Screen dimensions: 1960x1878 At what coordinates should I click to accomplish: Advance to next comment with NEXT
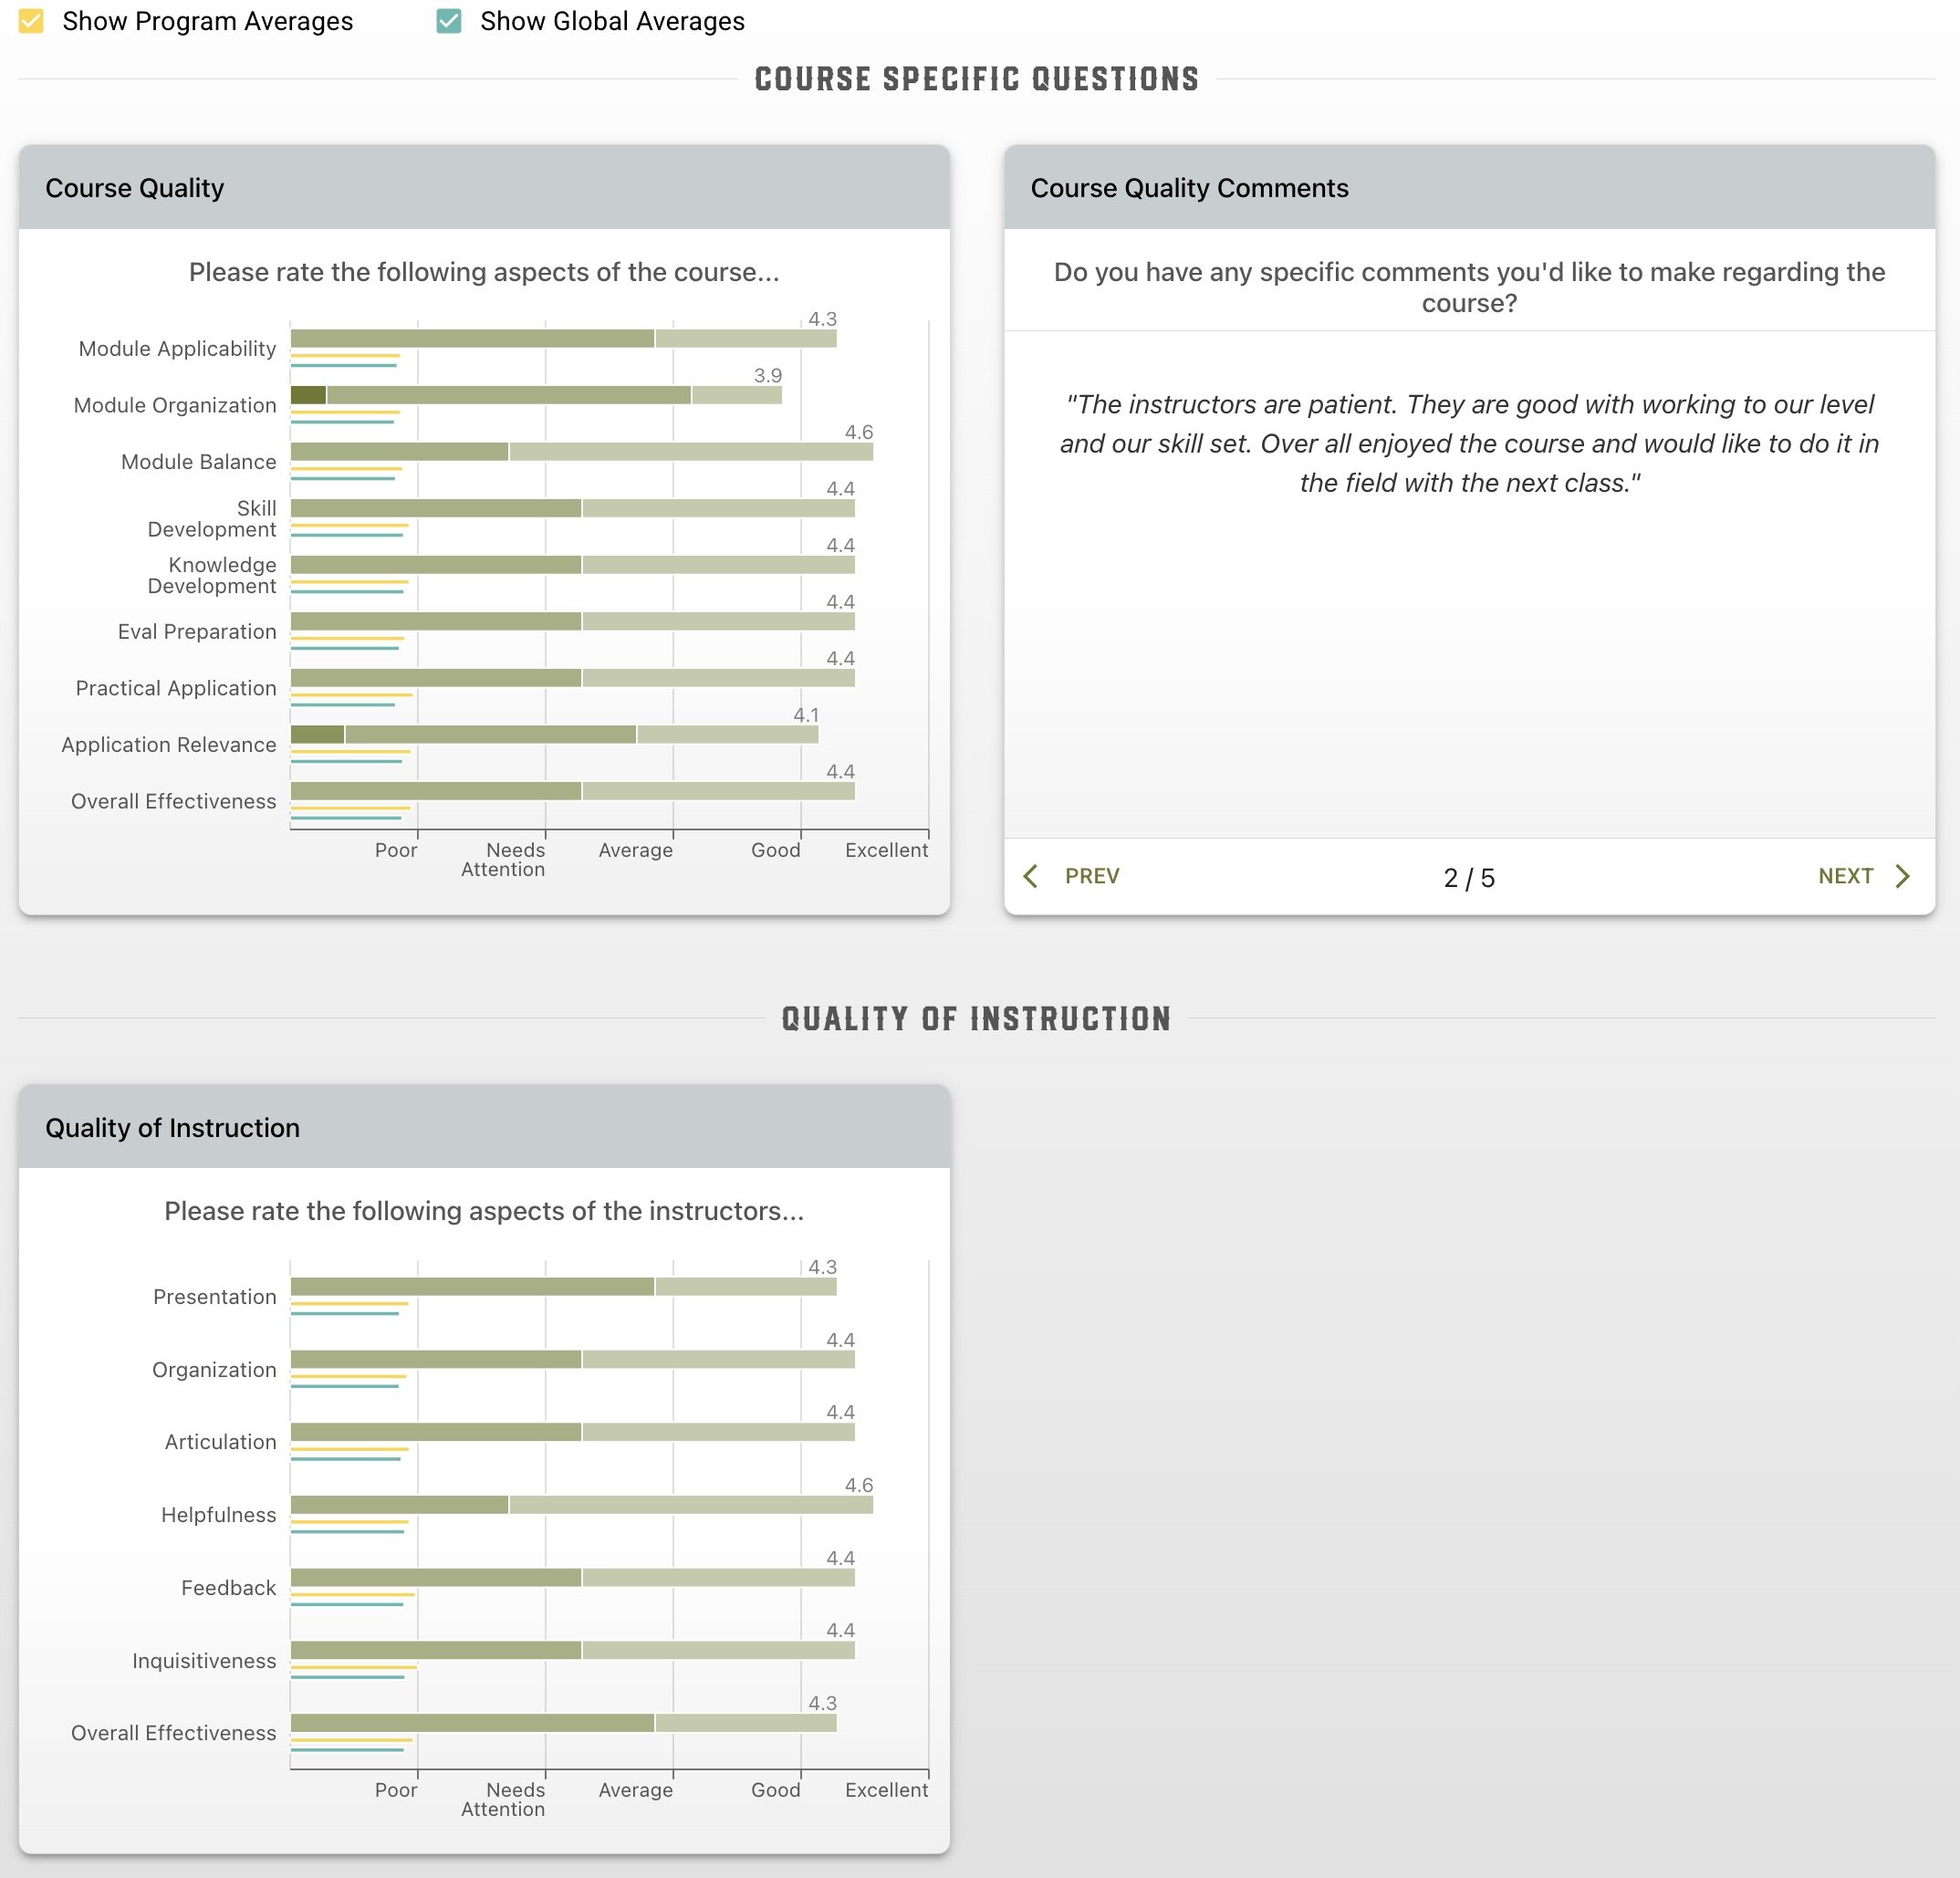1845,876
